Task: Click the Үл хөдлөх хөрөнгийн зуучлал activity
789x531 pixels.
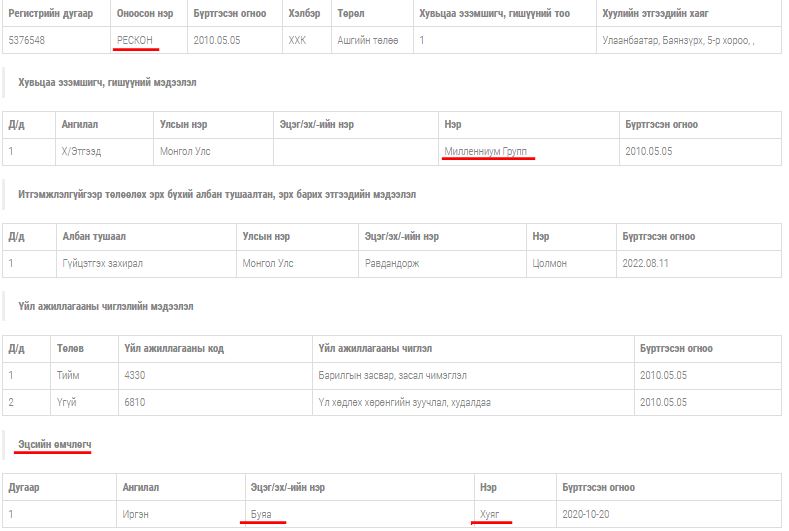Action: (404, 402)
